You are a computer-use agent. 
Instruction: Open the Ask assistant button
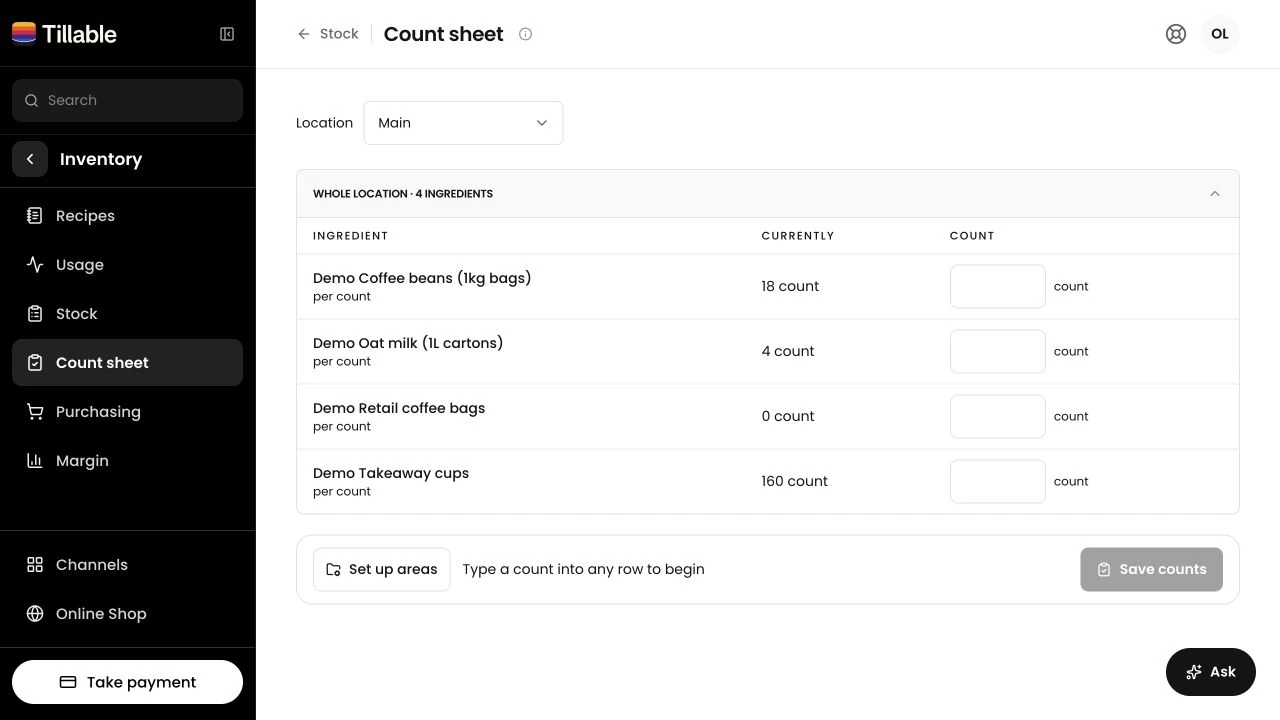[1210, 672]
